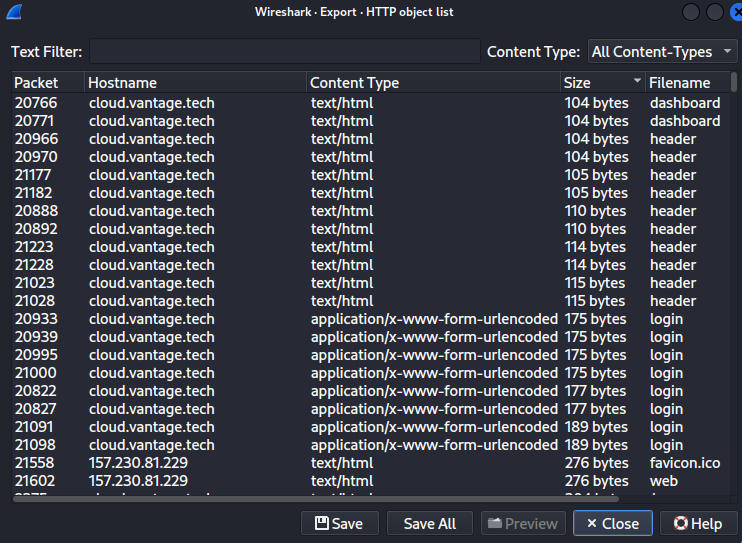Select packet 20939 login row
Image resolution: width=742 pixels, height=543 pixels.
coord(371,337)
